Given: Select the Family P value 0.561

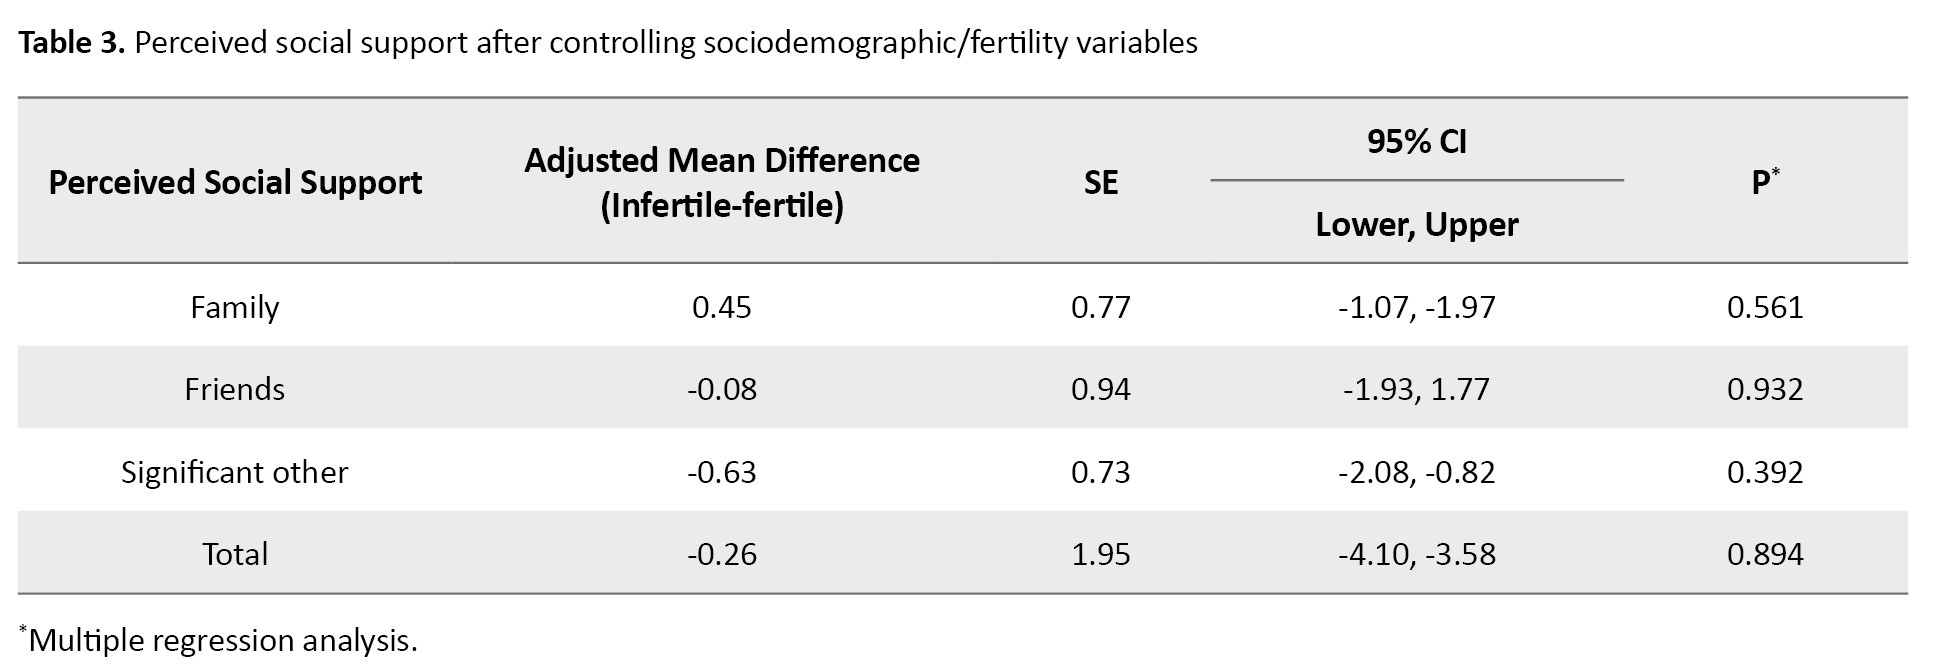Looking at the screenshot, I should [x=1765, y=307].
